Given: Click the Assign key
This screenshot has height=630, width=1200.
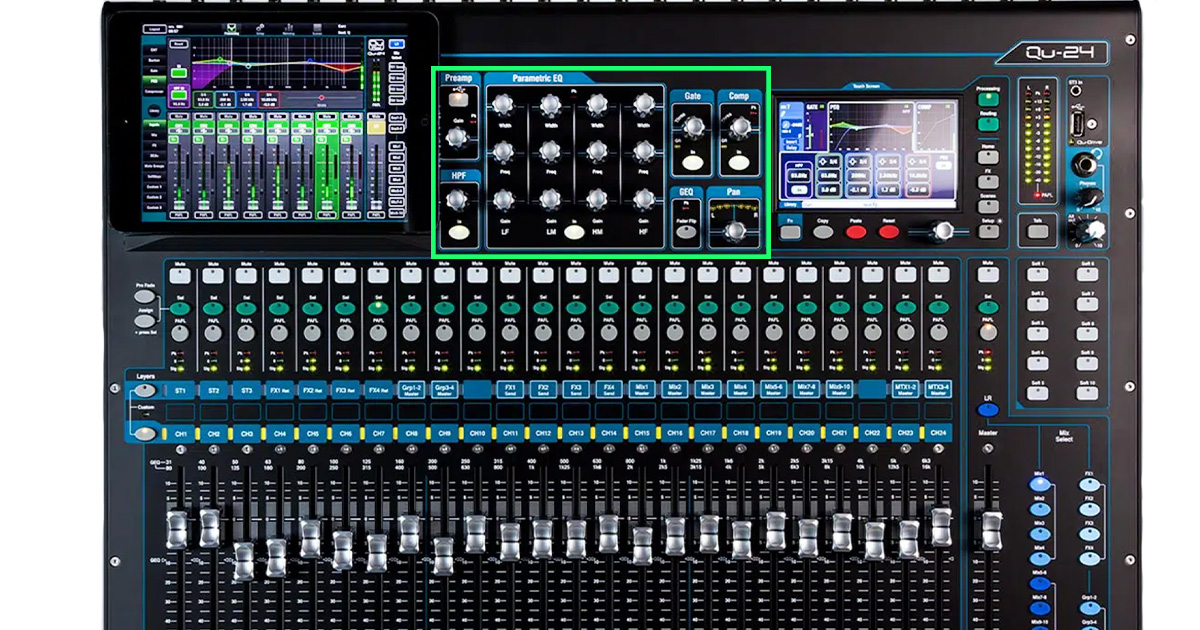Looking at the screenshot, I should pos(146,321).
